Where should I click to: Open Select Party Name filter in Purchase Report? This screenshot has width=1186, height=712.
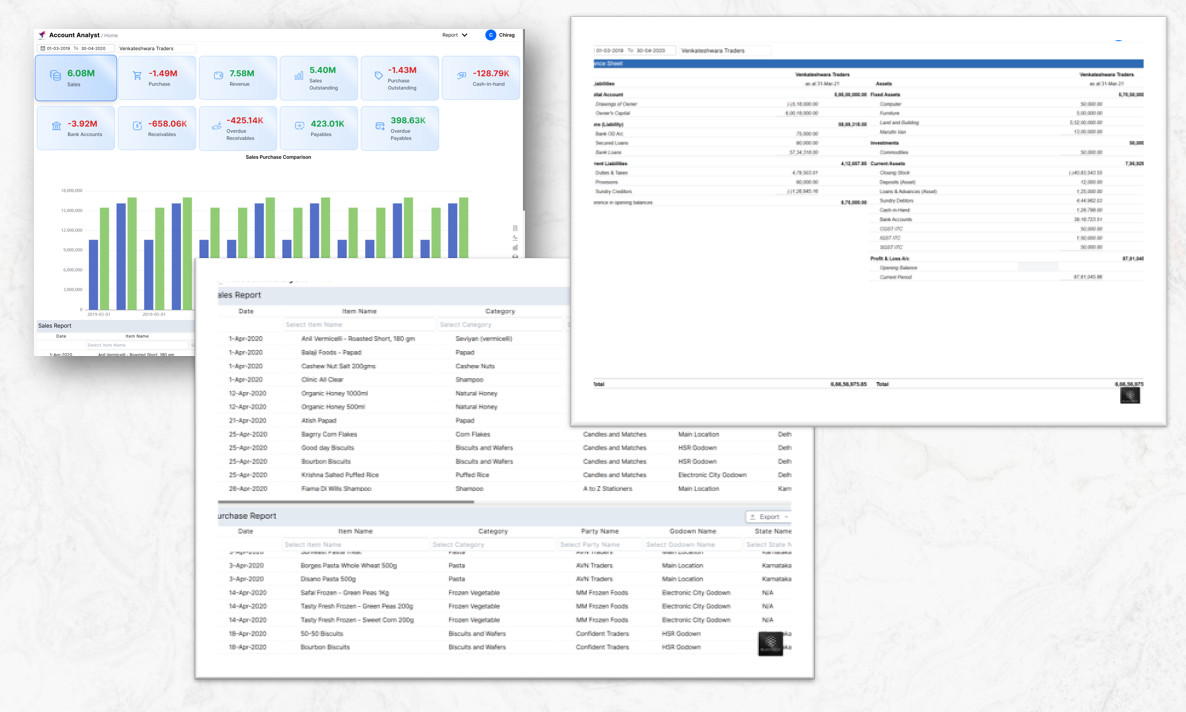(x=598, y=545)
